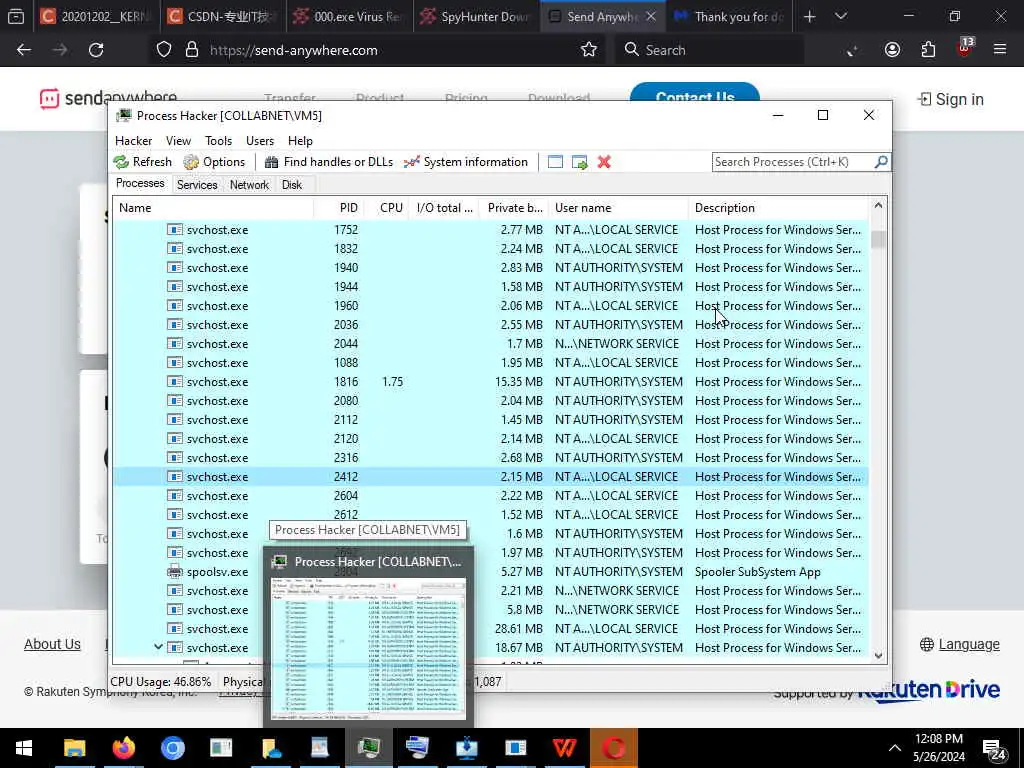Click the padlock site information icon
Viewport: 1024px width, 768px height.
(x=192, y=50)
